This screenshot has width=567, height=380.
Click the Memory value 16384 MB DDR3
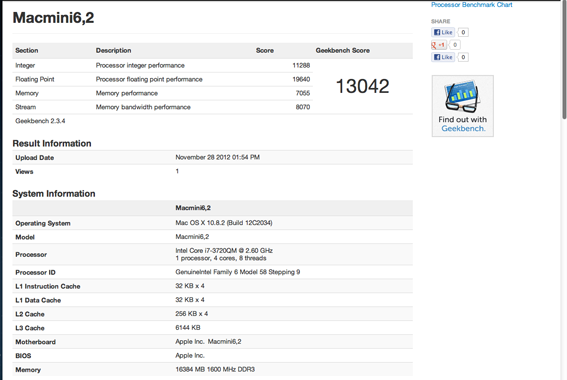coord(215,370)
